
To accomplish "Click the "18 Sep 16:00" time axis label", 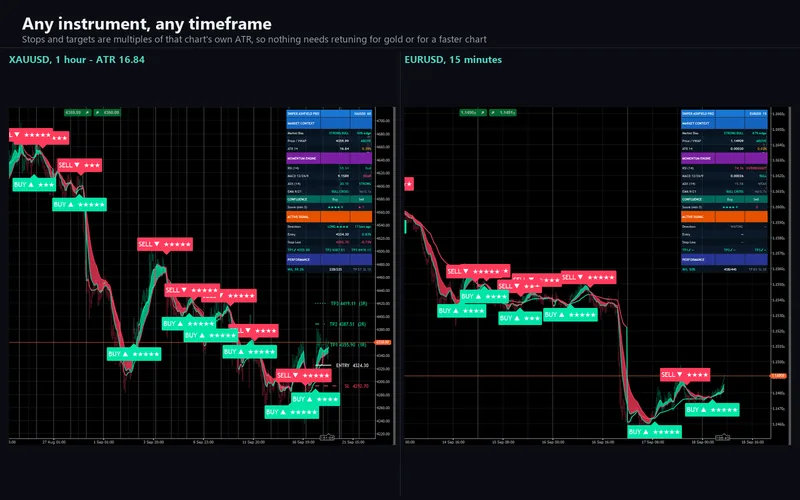I will pos(753,442).
